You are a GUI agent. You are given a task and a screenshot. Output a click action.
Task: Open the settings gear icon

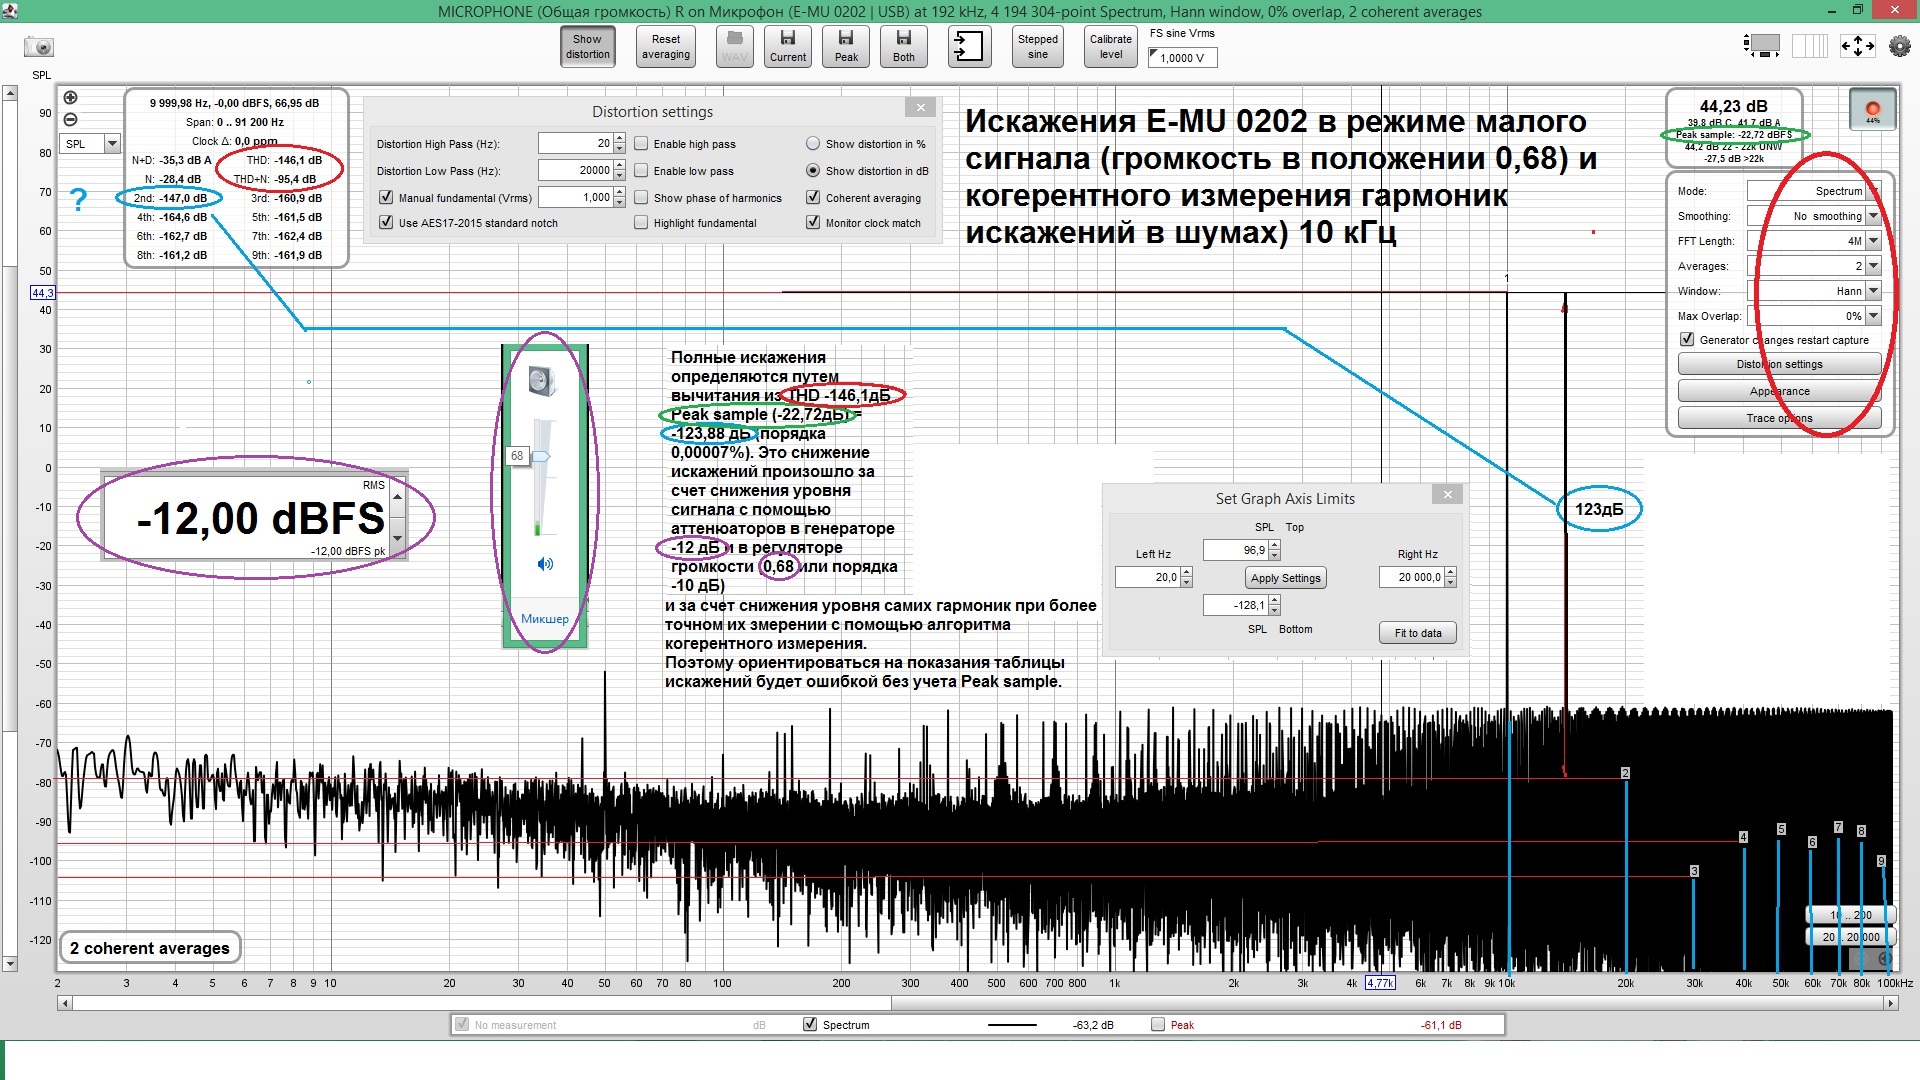tap(1899, 46)
